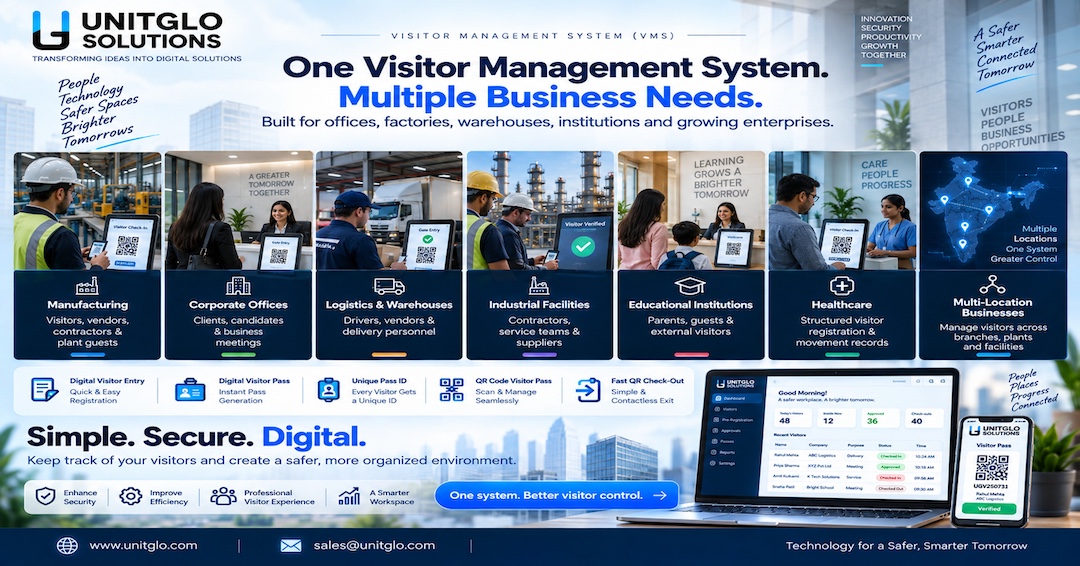The width and height of the screenshot is (1080, 566).
Task: Click the Check-outs 40 stat card
Action: [924, 418]
